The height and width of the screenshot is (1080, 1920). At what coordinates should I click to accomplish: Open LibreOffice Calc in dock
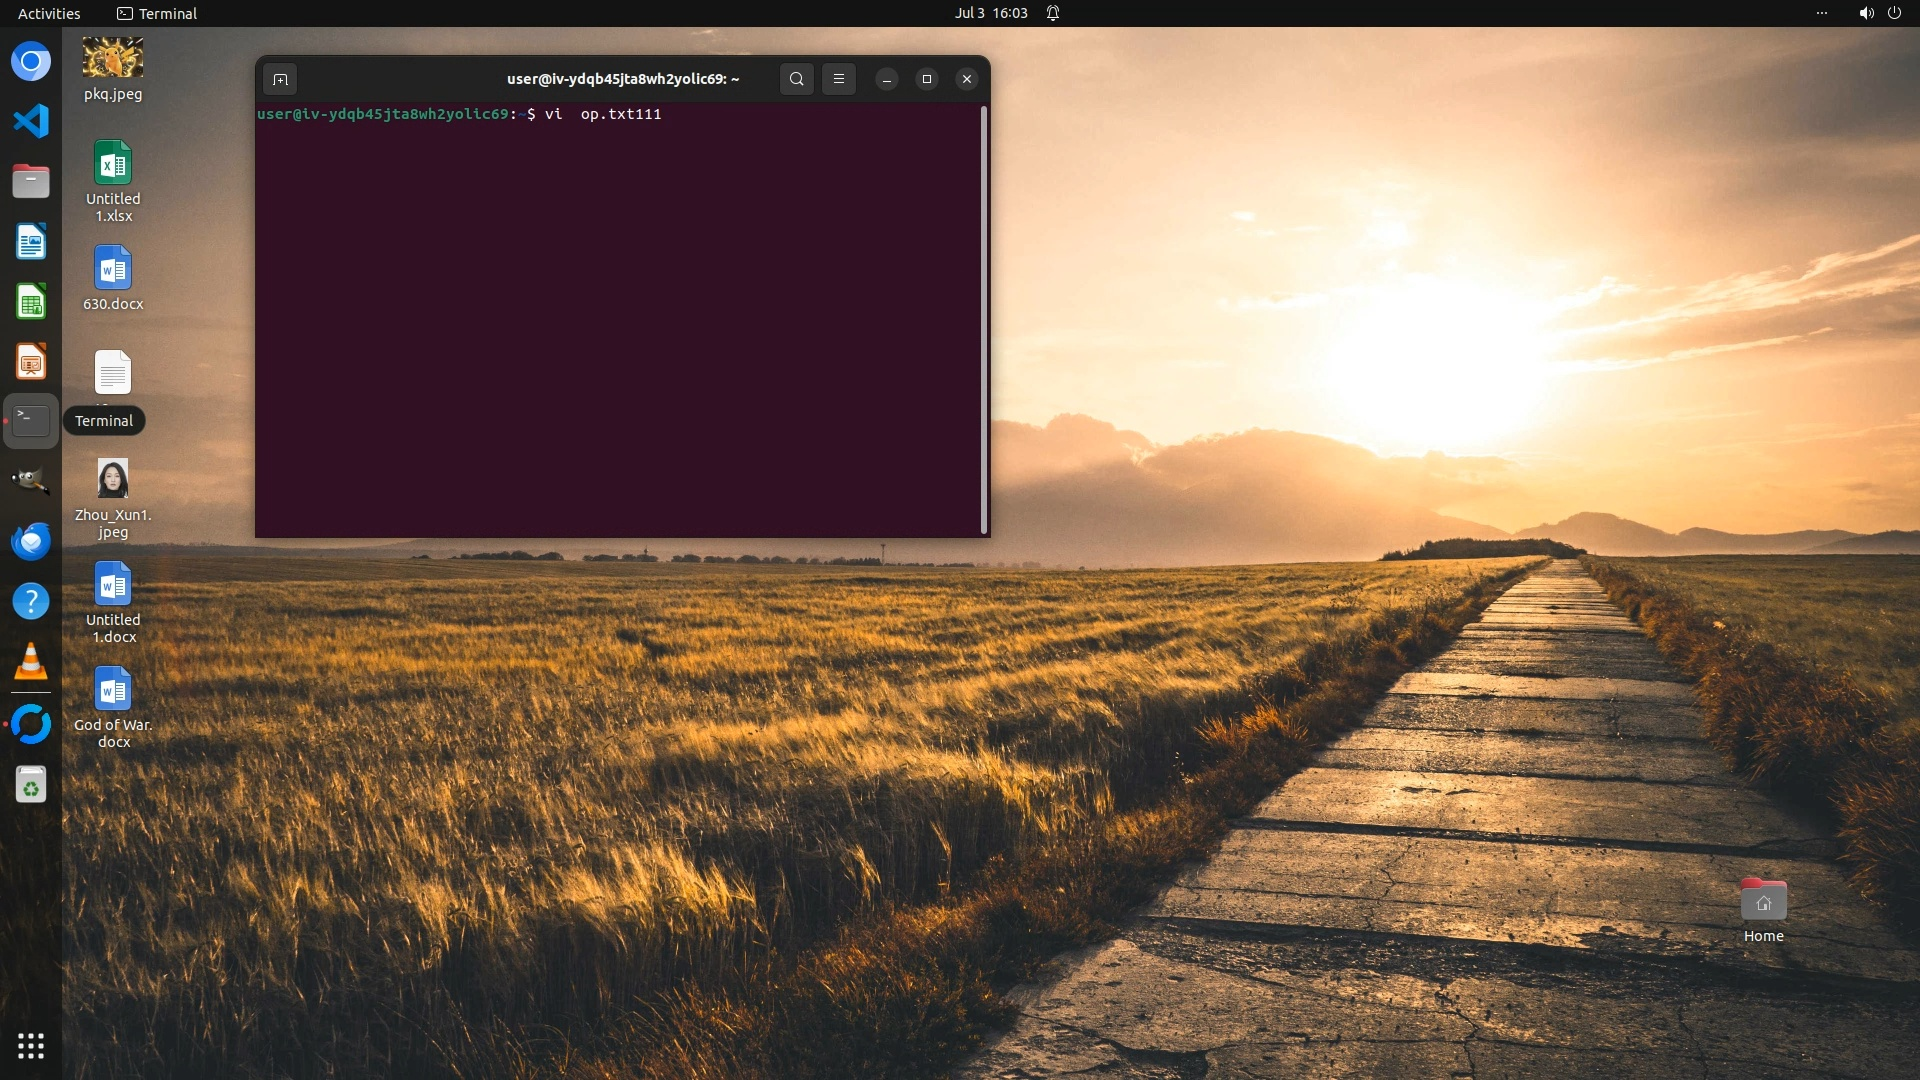tap(31, 301)
